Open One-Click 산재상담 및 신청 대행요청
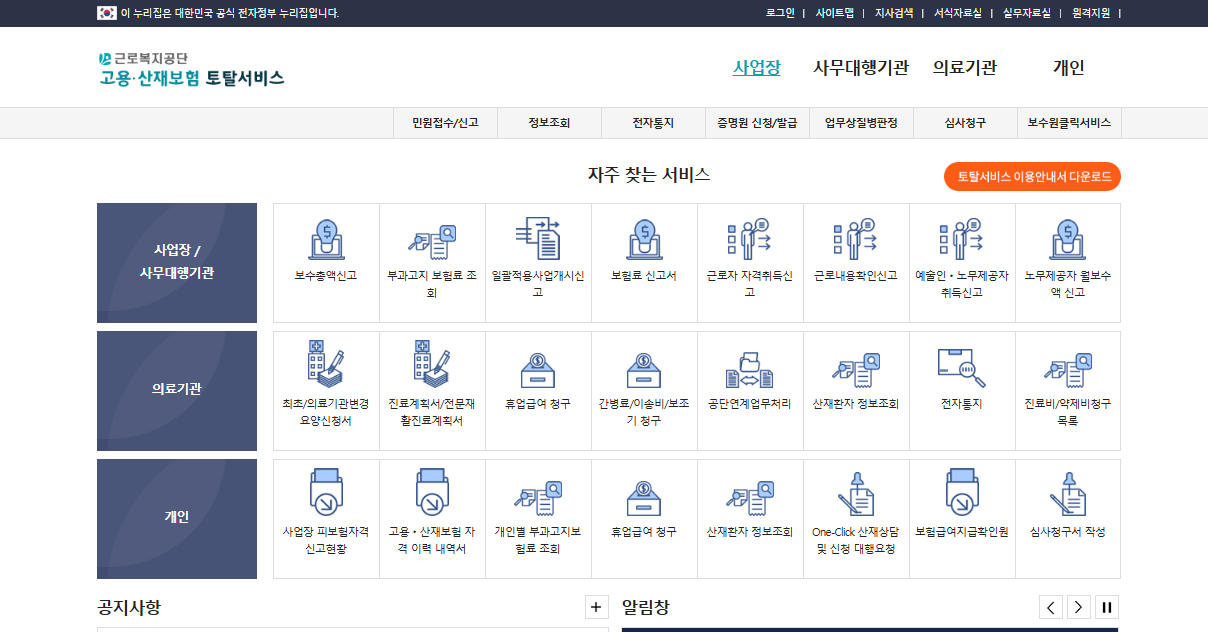The image size is (1208, 632). (x=856, y=510)
